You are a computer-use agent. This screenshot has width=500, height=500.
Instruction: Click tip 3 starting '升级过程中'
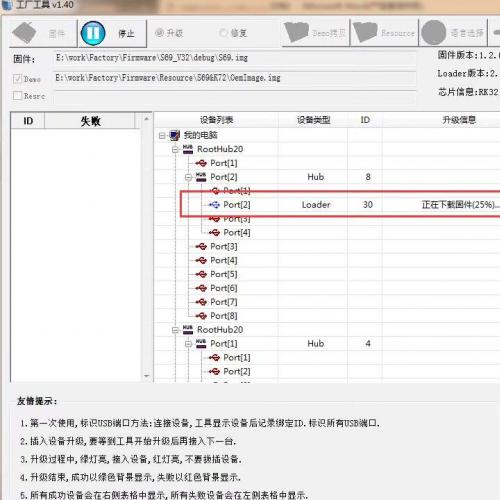130,459
